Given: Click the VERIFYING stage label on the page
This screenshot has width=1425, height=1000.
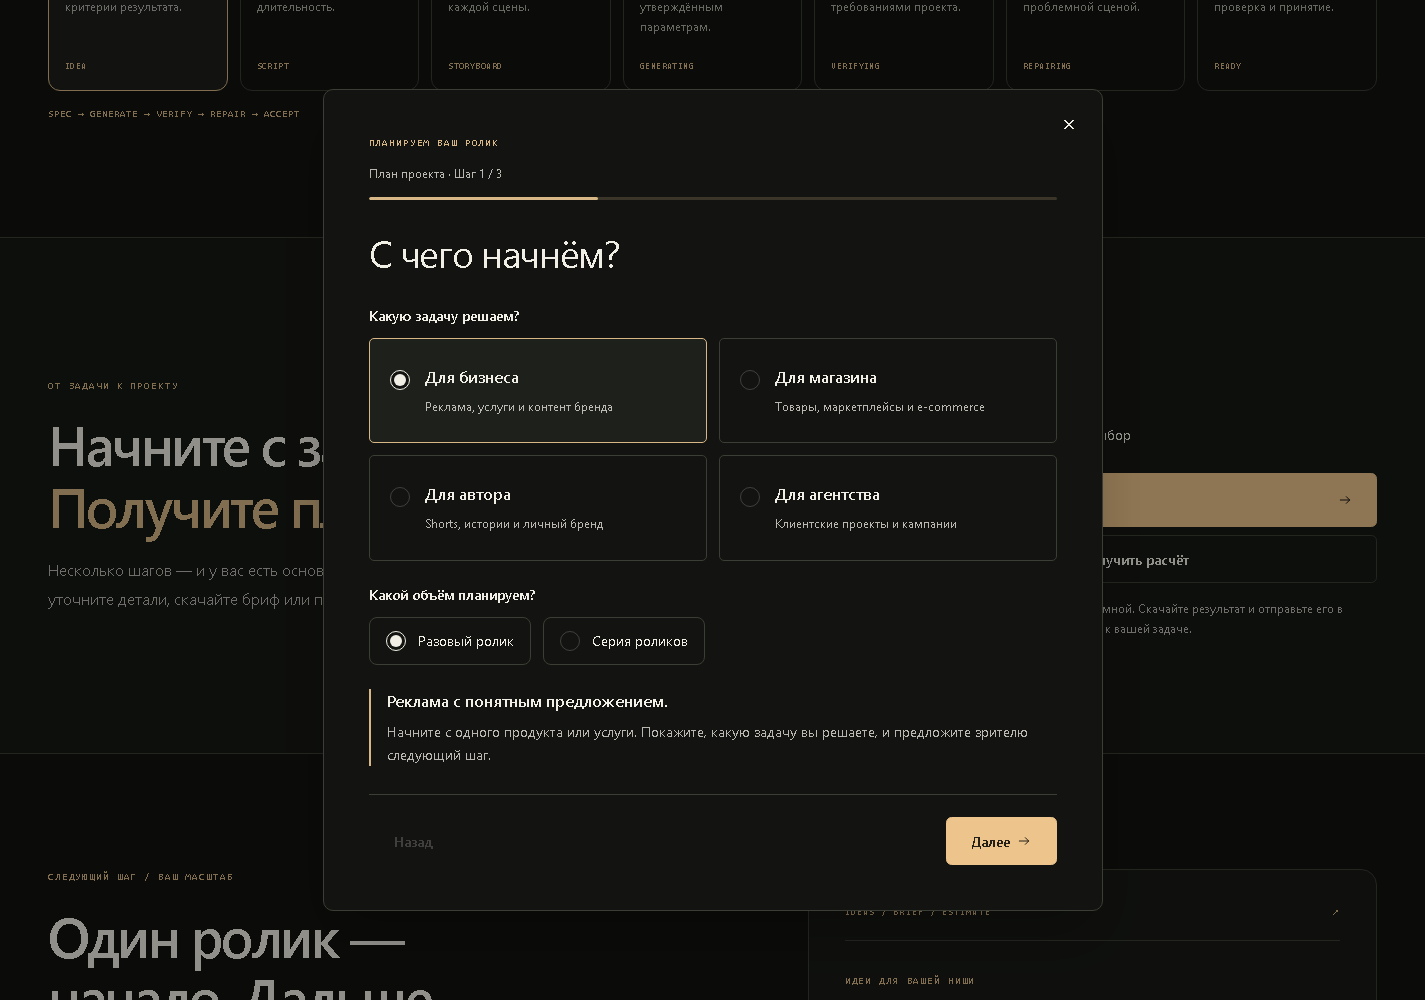Looking at the screenshot, I should 856,66.
